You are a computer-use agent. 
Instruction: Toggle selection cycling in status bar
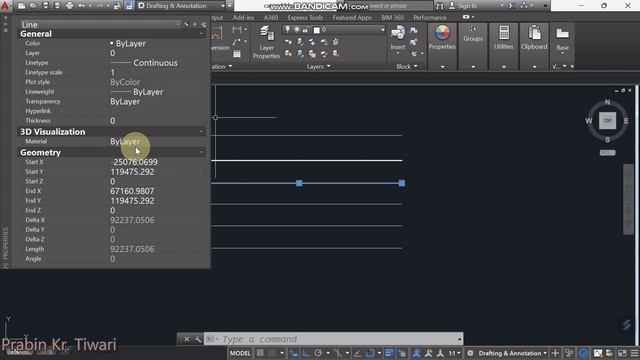point(402,353)
